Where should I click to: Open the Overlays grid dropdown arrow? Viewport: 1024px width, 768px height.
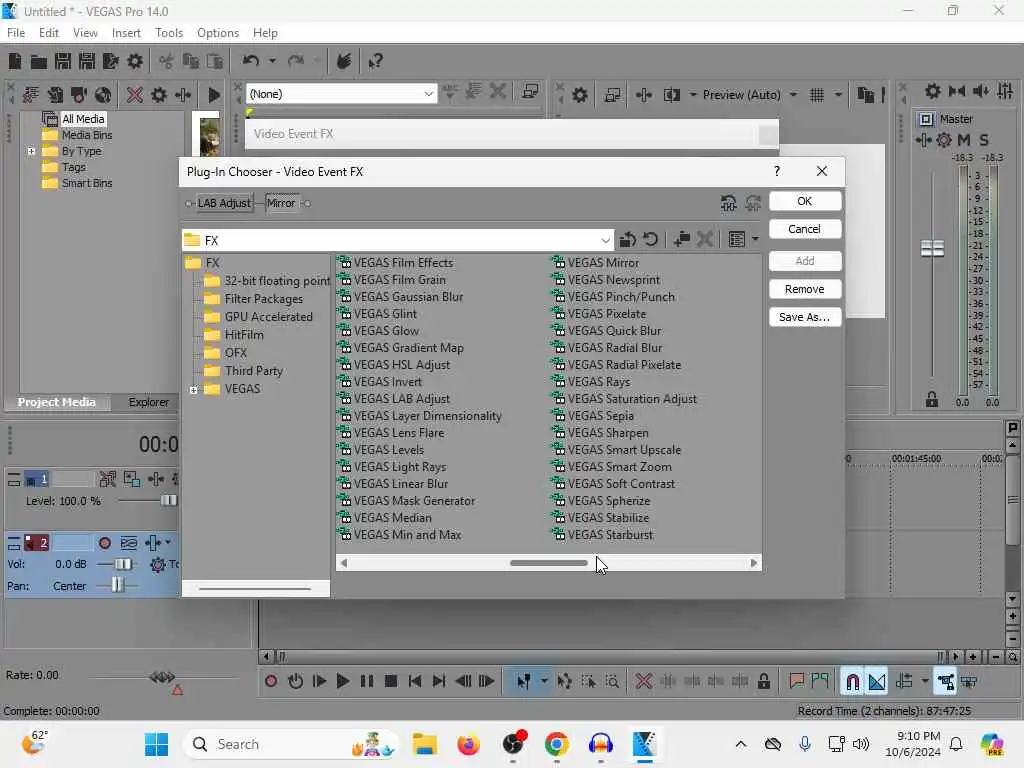(838, 95)
